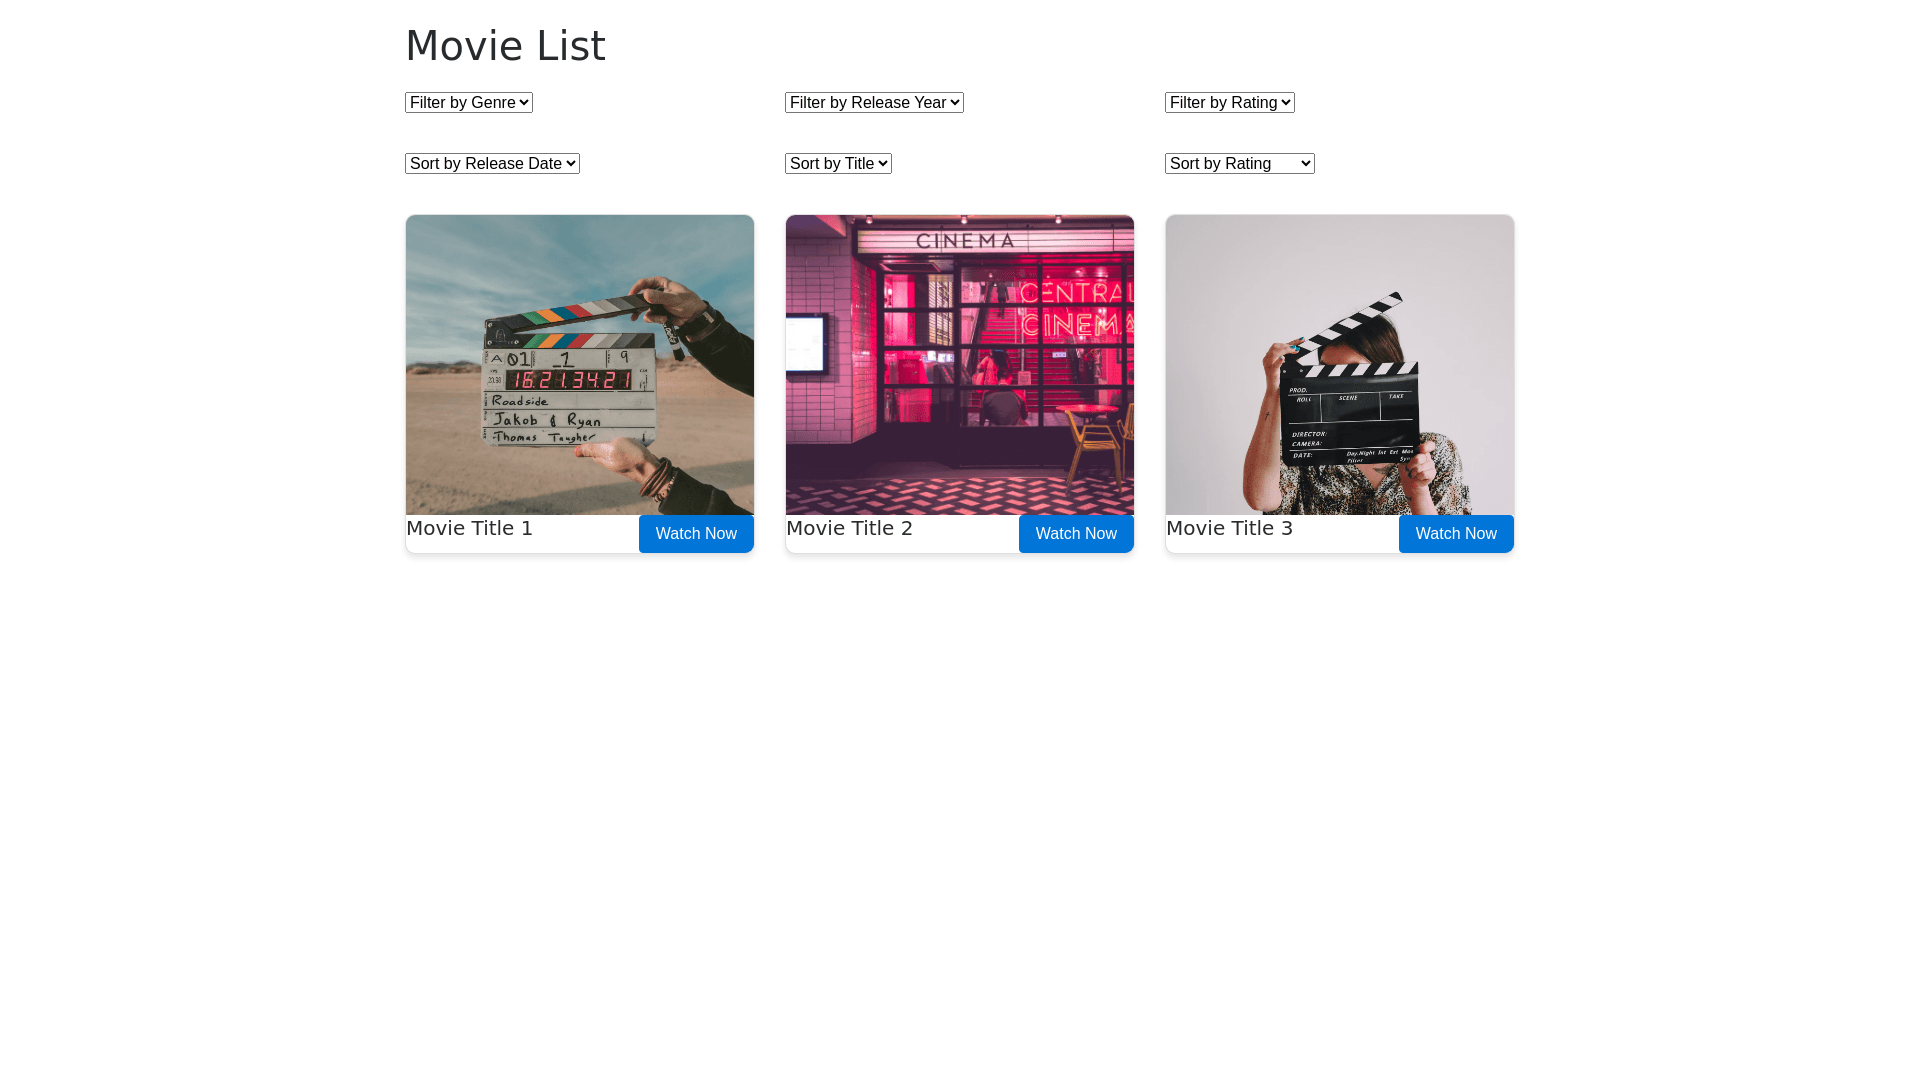The height and width of the screenshot is (1080, 1920).
Task: Click the white CINEMA sign atop second poster
Action: 965,241
